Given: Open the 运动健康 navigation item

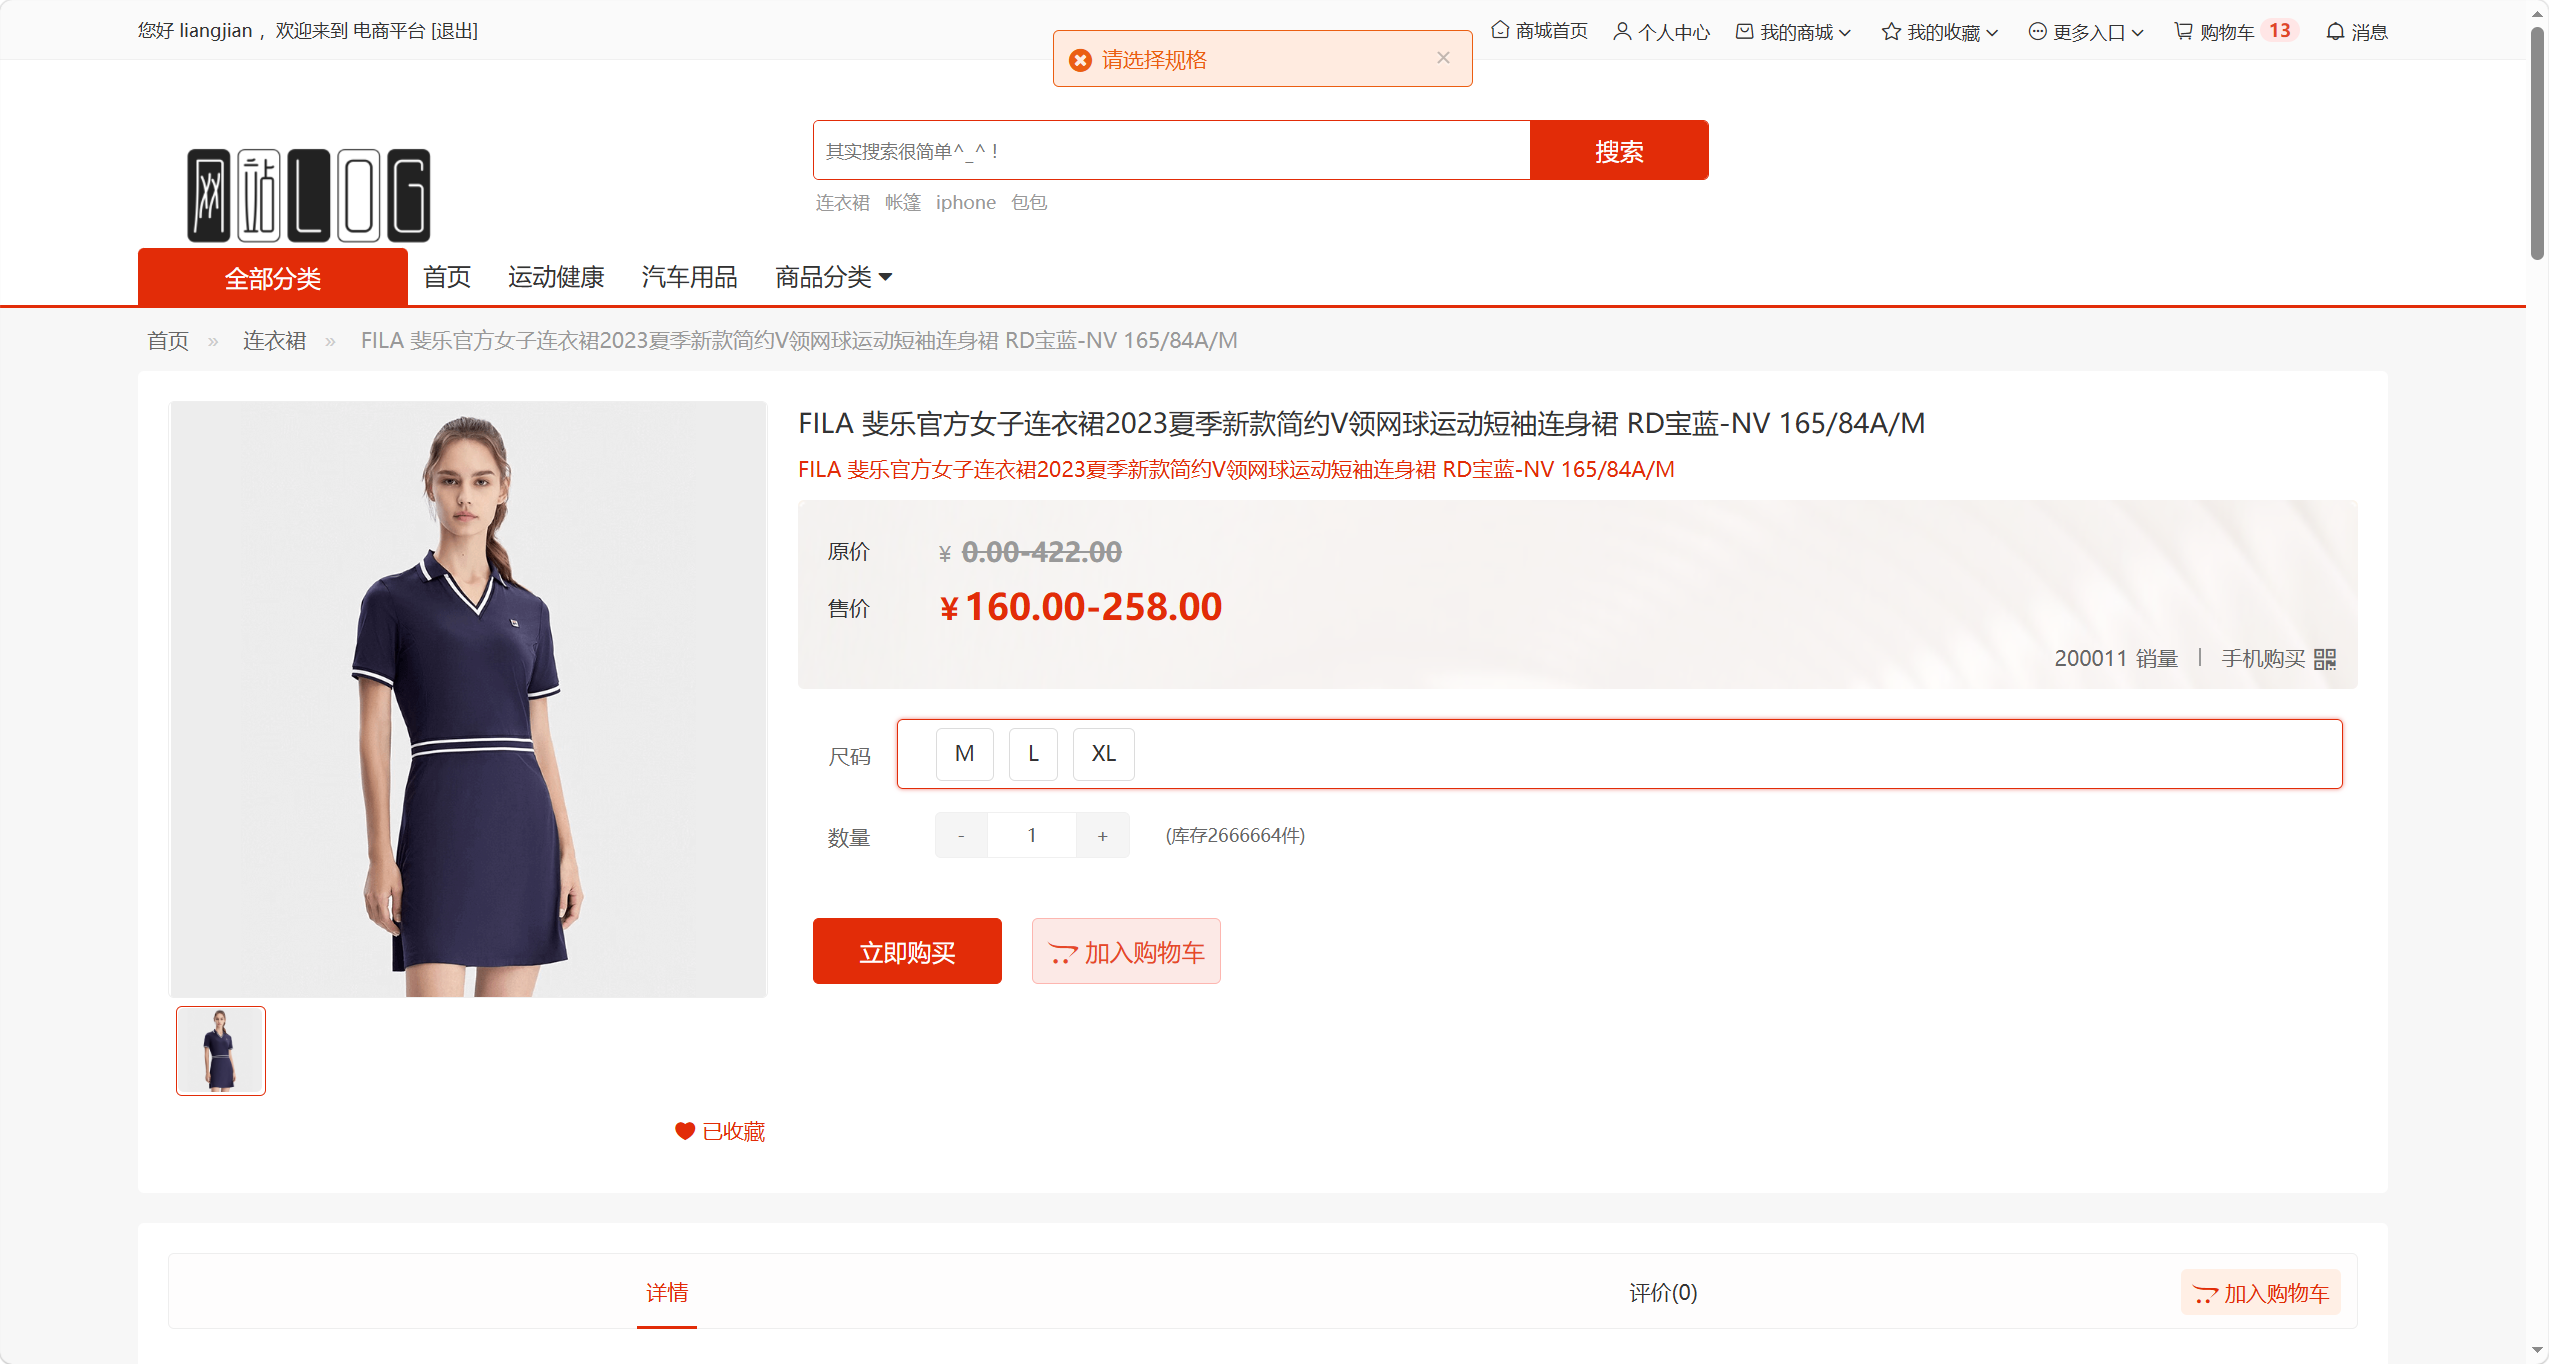Looking at the screenshot, I should tap(556, 277).
